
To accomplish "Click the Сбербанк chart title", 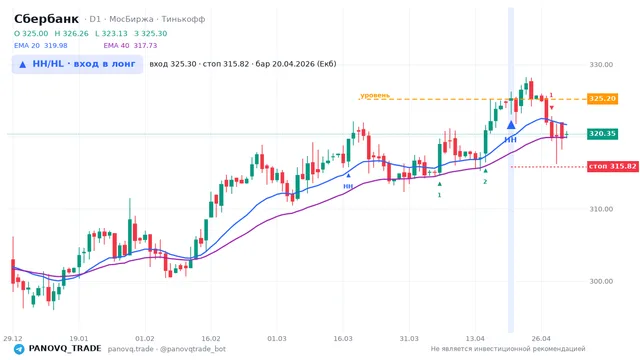I will click(47, 19).
